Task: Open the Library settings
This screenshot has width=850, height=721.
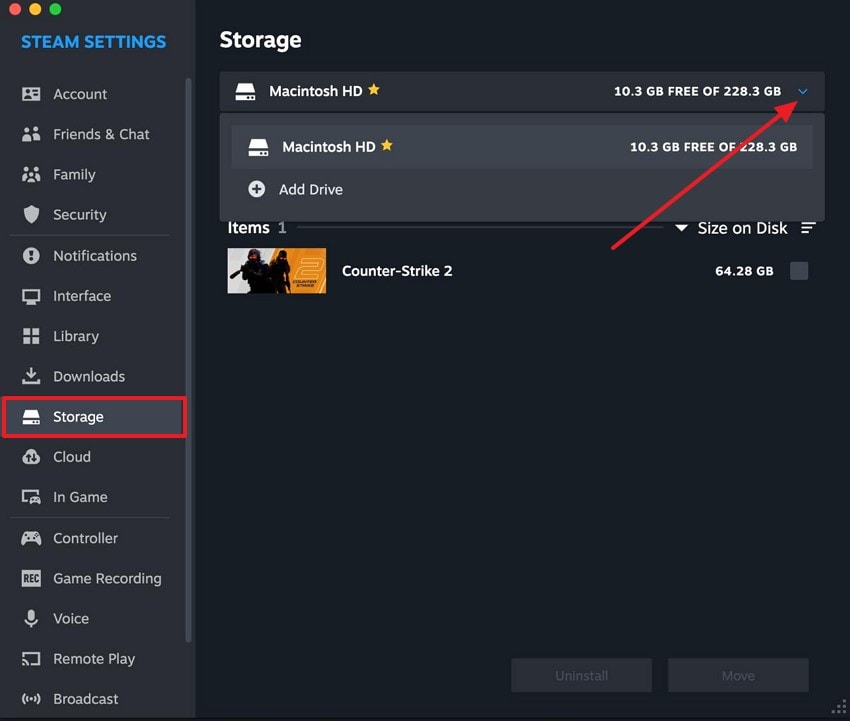Action: coord(94,336)
